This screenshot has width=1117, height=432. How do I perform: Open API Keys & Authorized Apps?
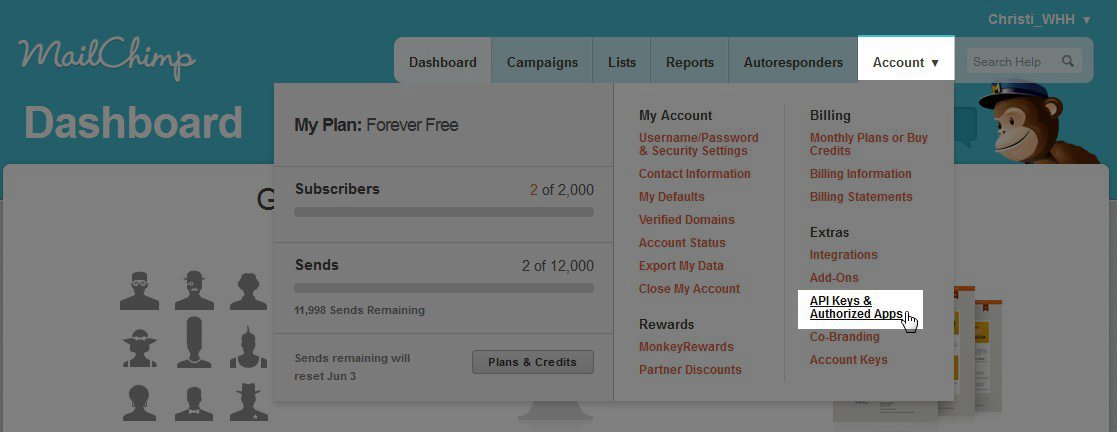tap(855, 307)
